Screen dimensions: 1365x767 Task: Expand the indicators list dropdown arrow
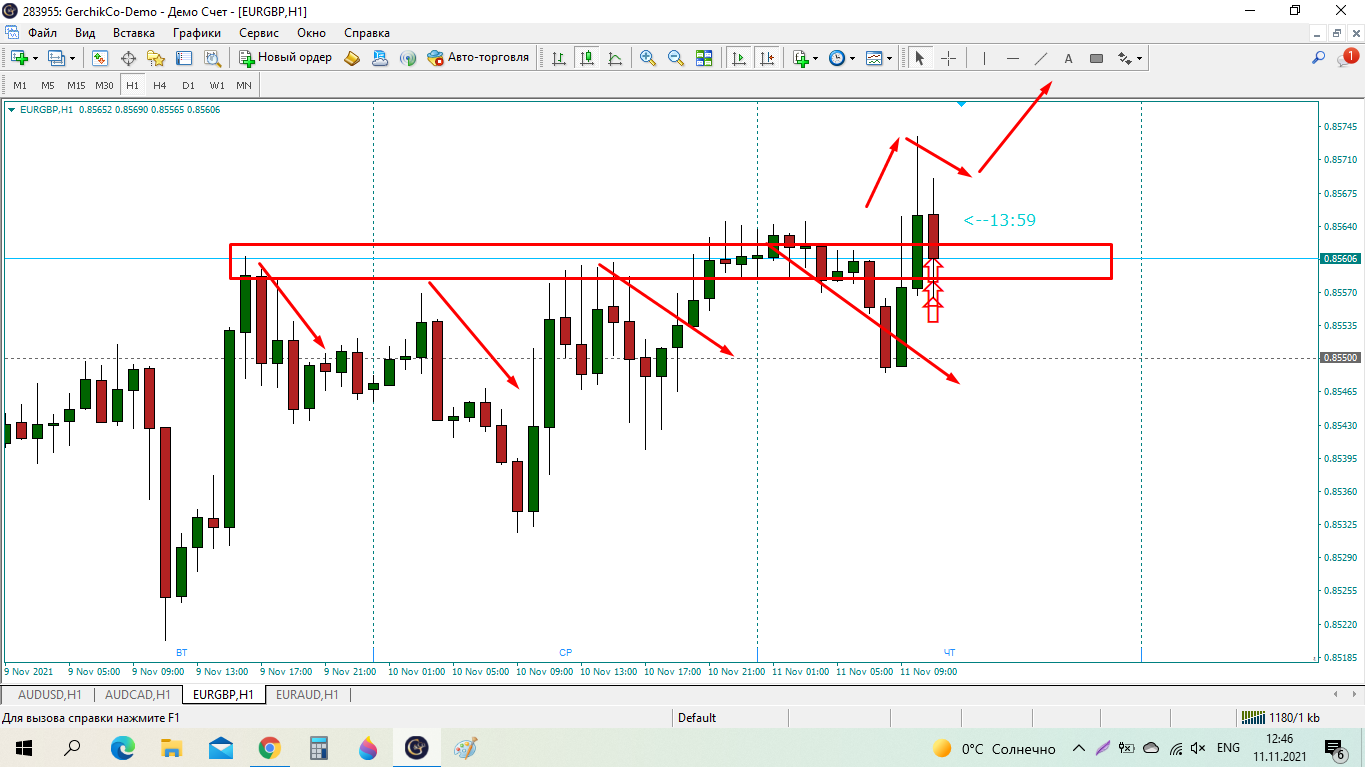tap(816, 58)
